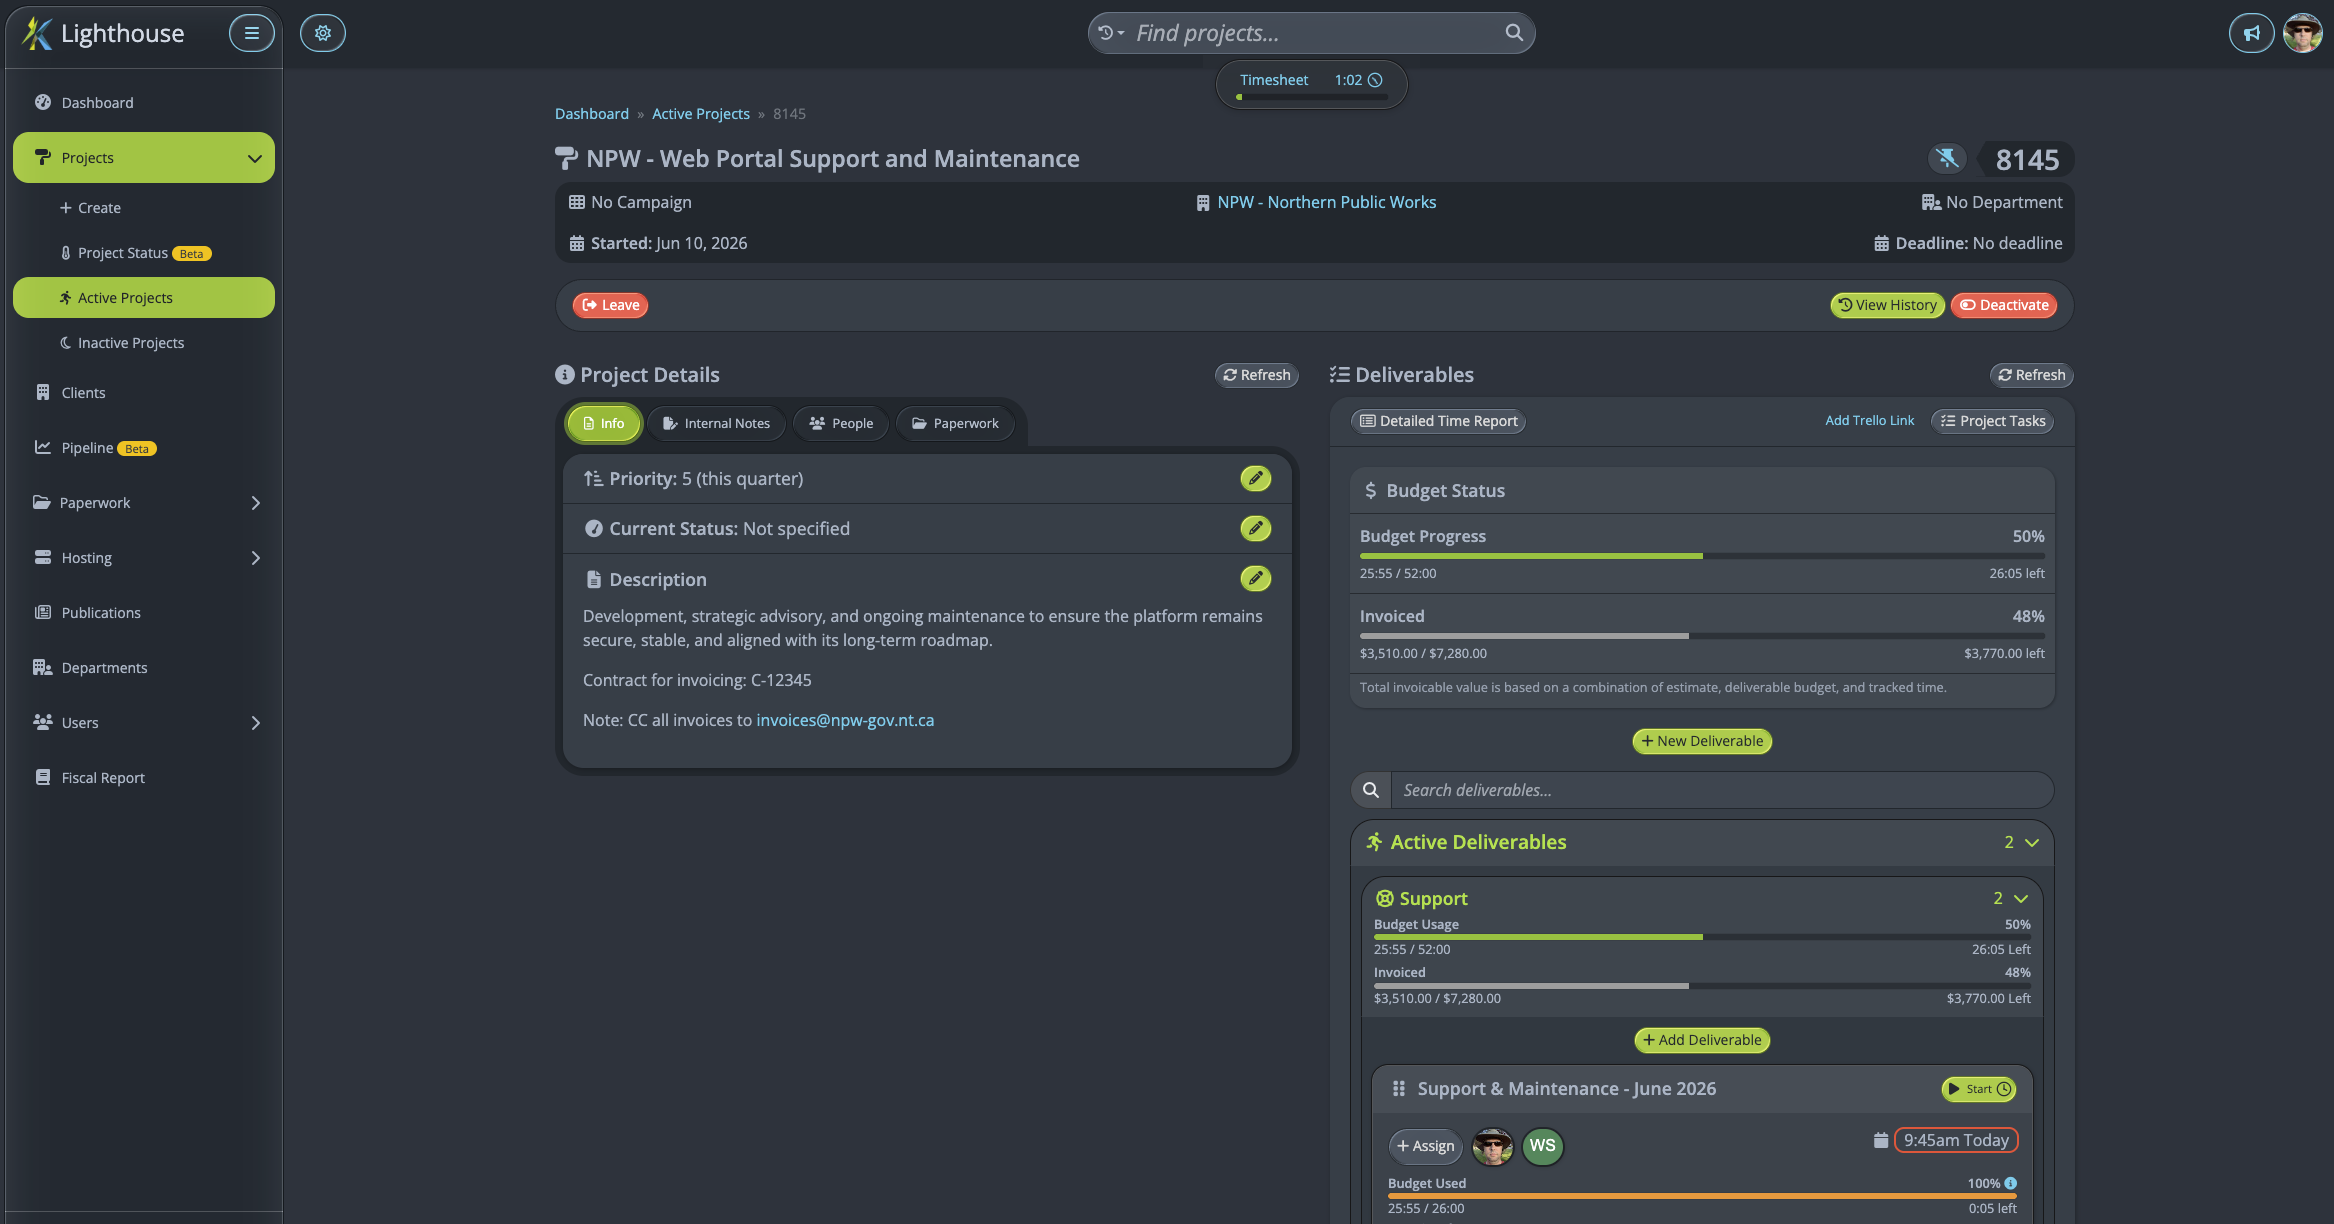This screenshot has width=2334, height=1224.
Task: Open the recent history icon in search bar
Action: (1110, 33)
